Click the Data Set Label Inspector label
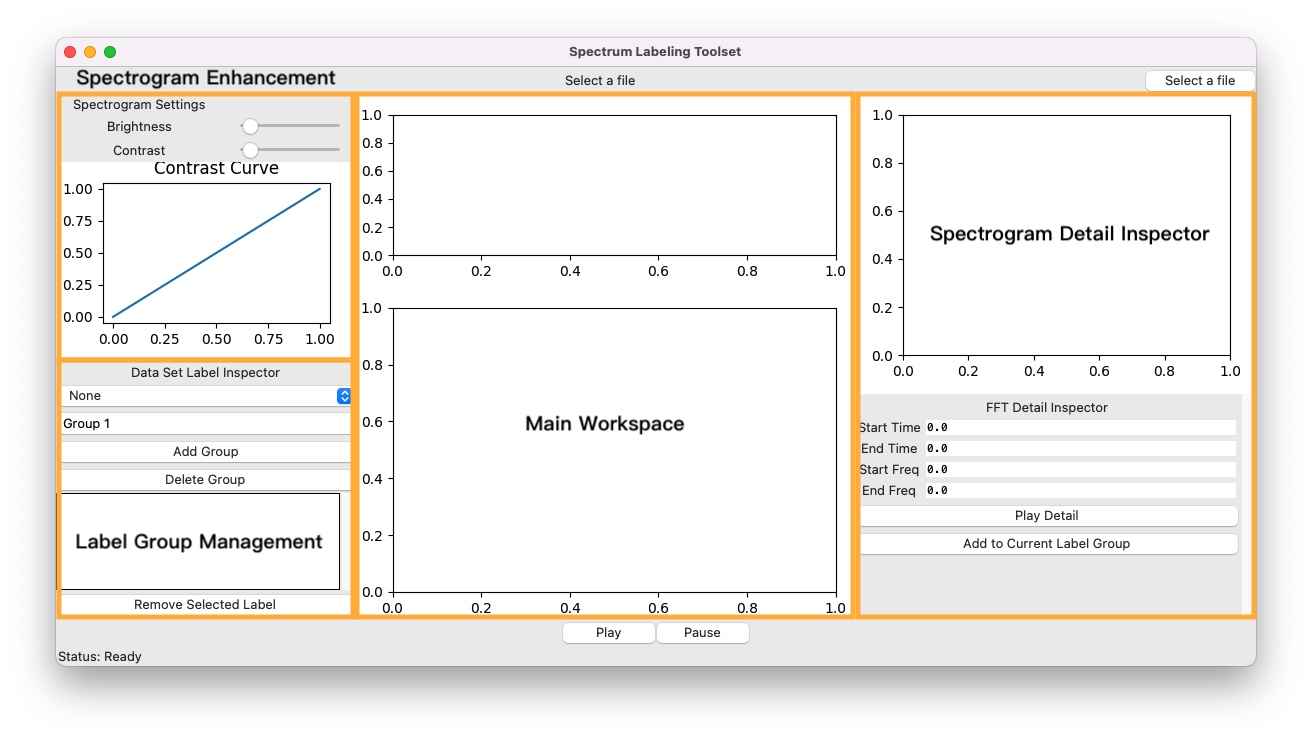Image resolution: width=1312 pixels, height=740 pixels. 206,373
